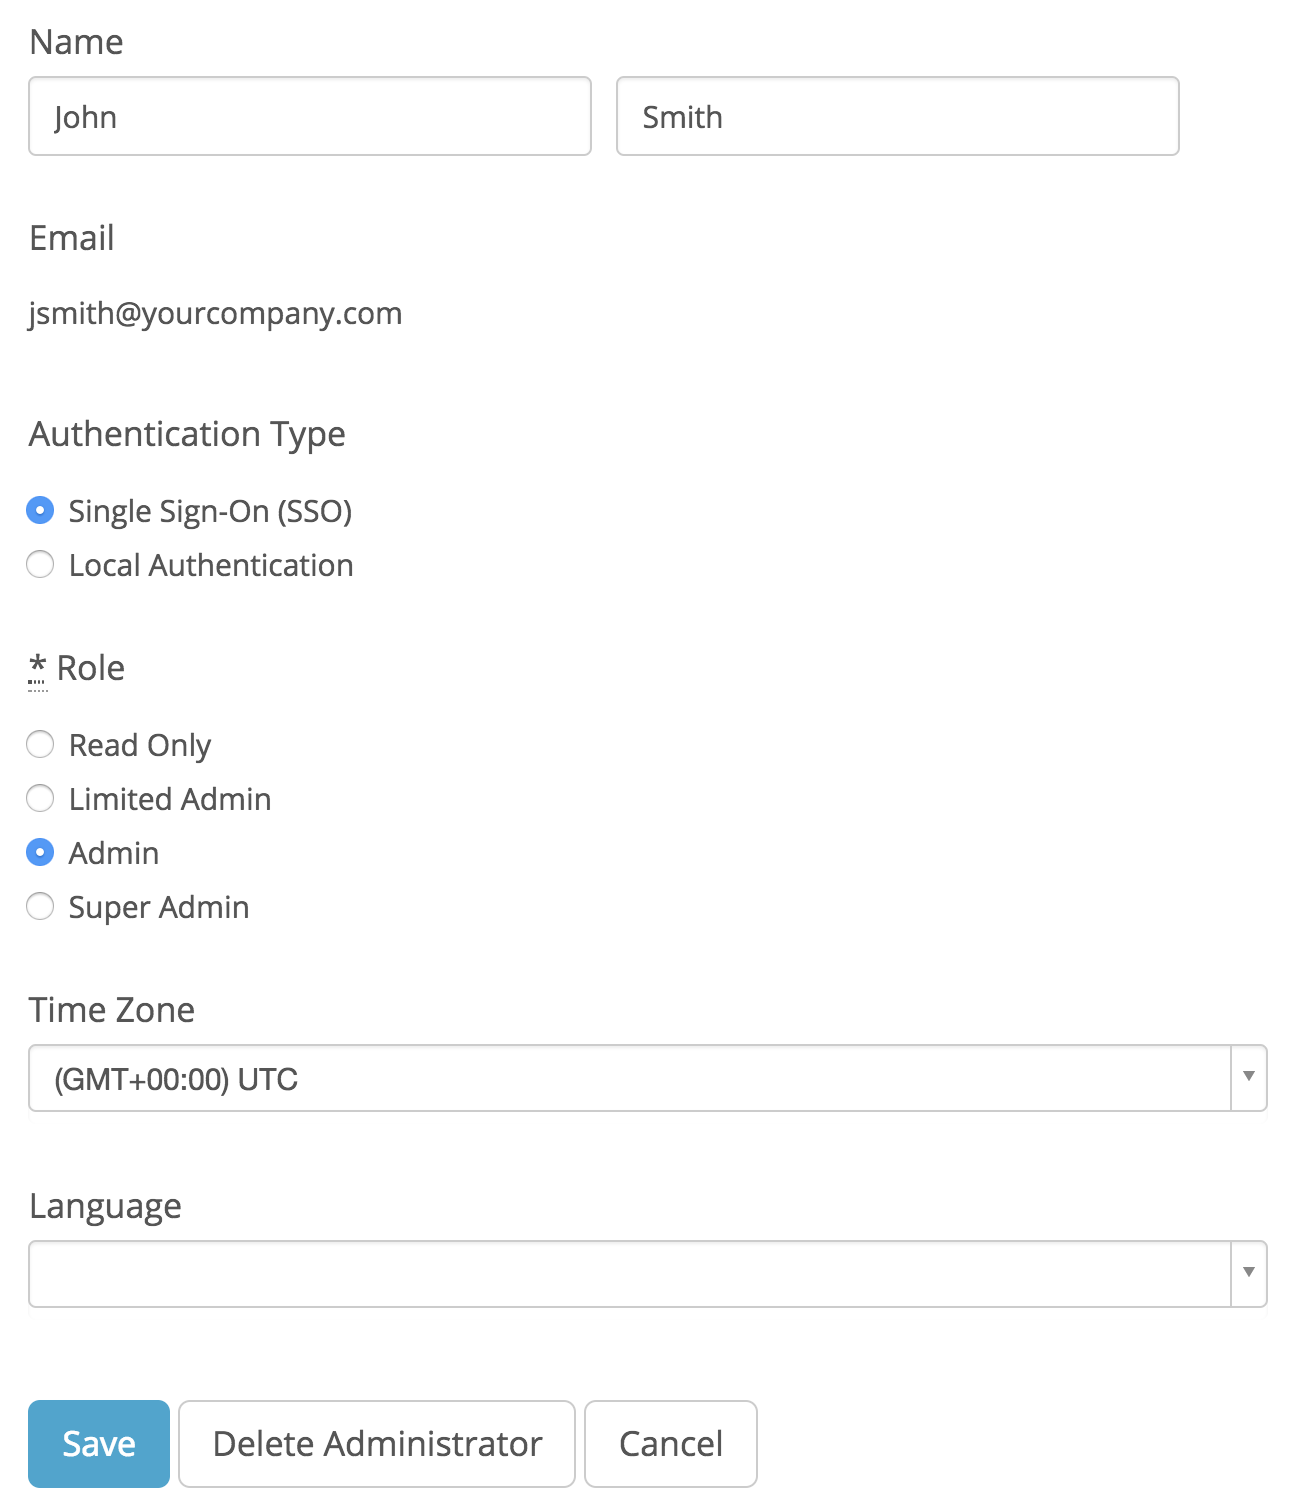This screenshot has width=1300, height=1512.
Task: Select the Read Only role
Action: coord(40,744)
